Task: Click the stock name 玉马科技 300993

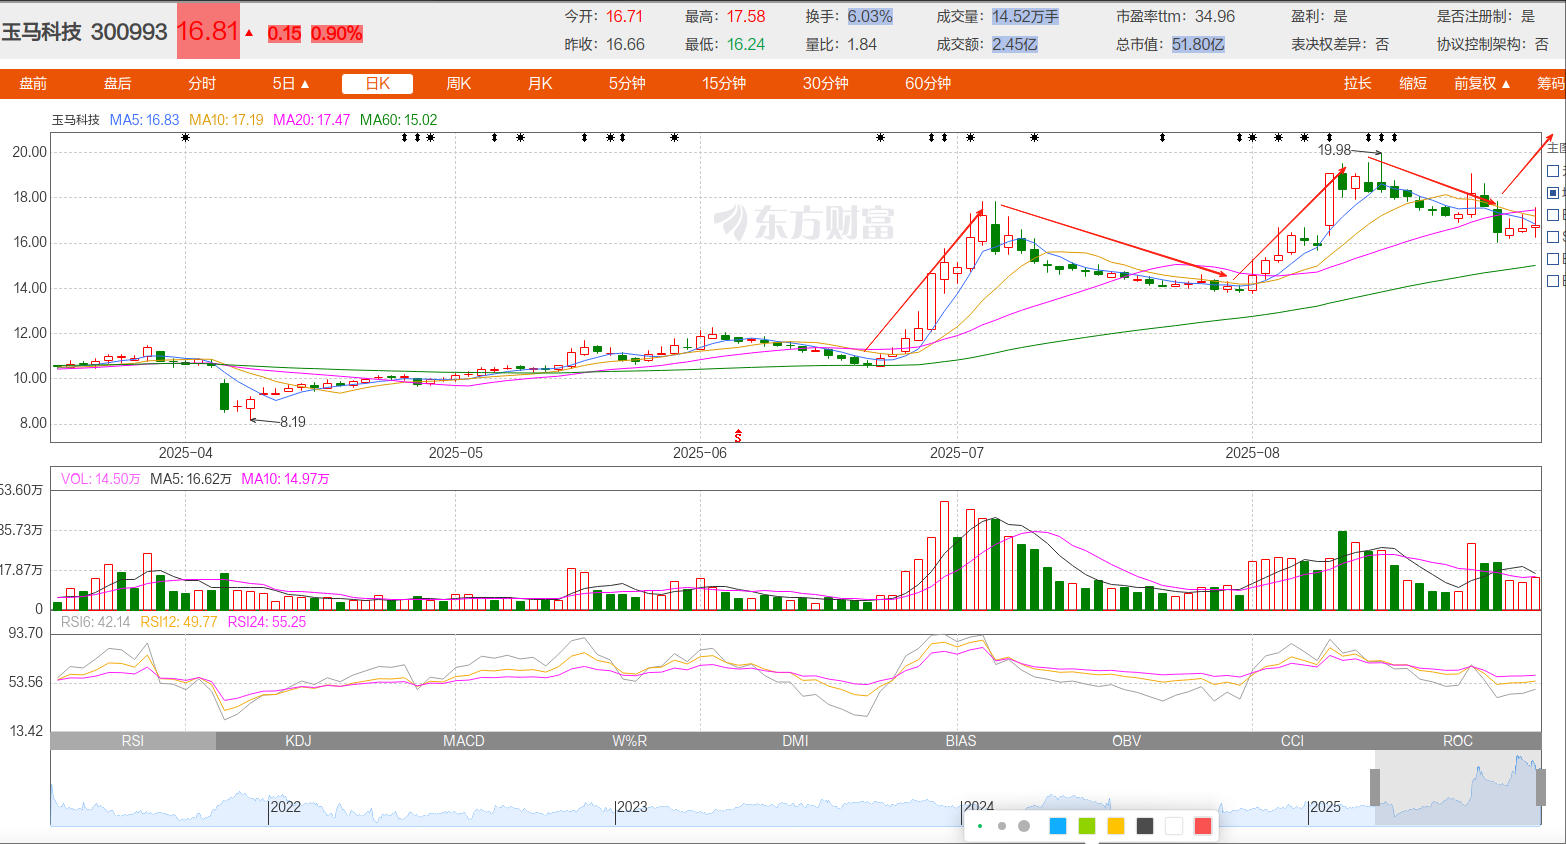Action: coord(84,32)
